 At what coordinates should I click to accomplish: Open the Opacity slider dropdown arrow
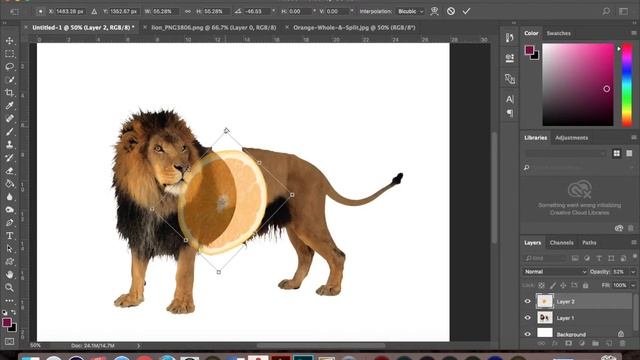(633, 272)
